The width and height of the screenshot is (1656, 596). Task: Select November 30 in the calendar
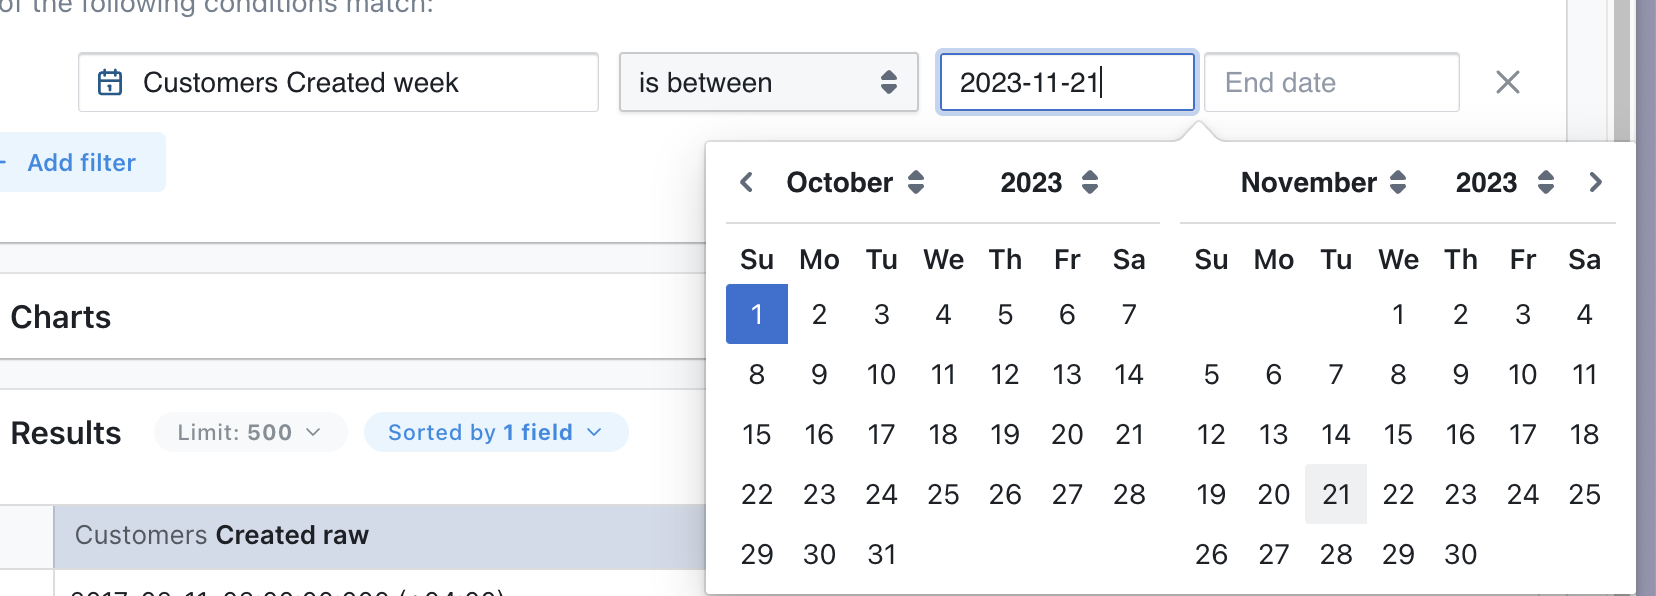1461,553
